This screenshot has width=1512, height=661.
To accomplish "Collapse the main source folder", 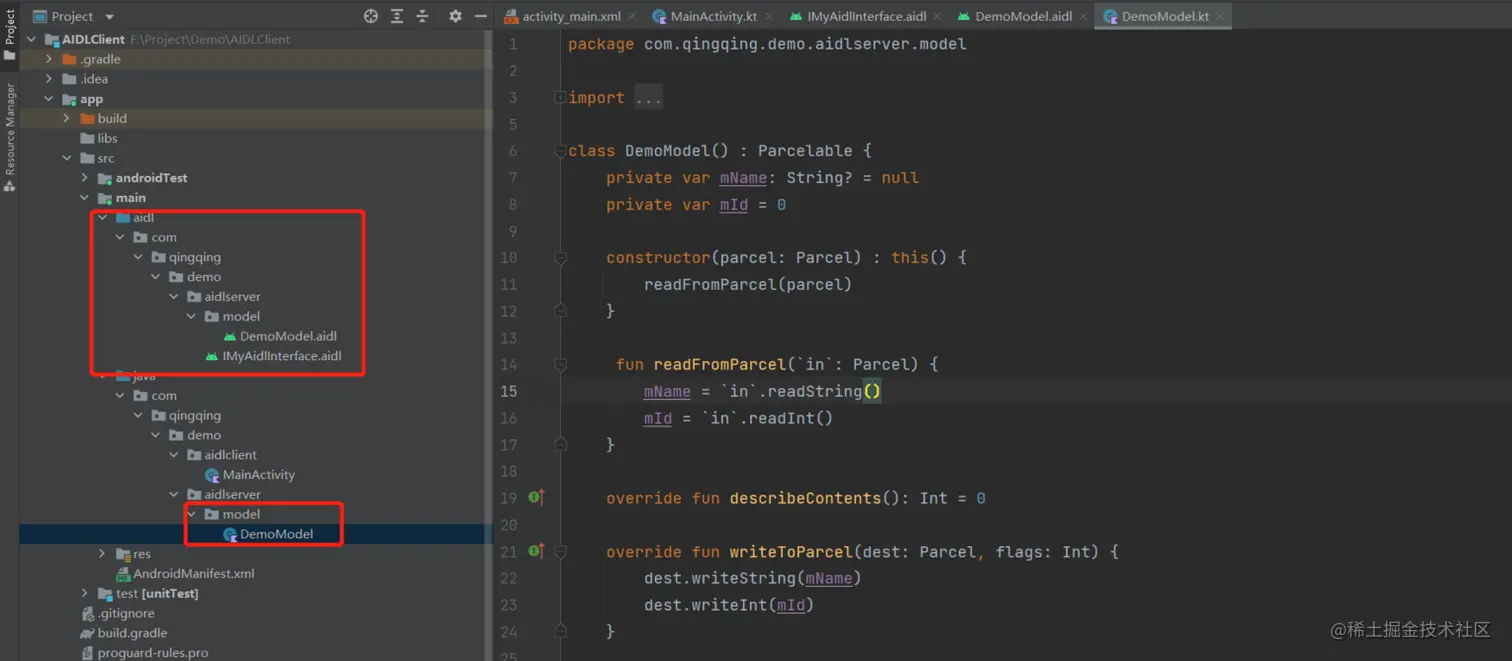I will [x=85, y=198].
